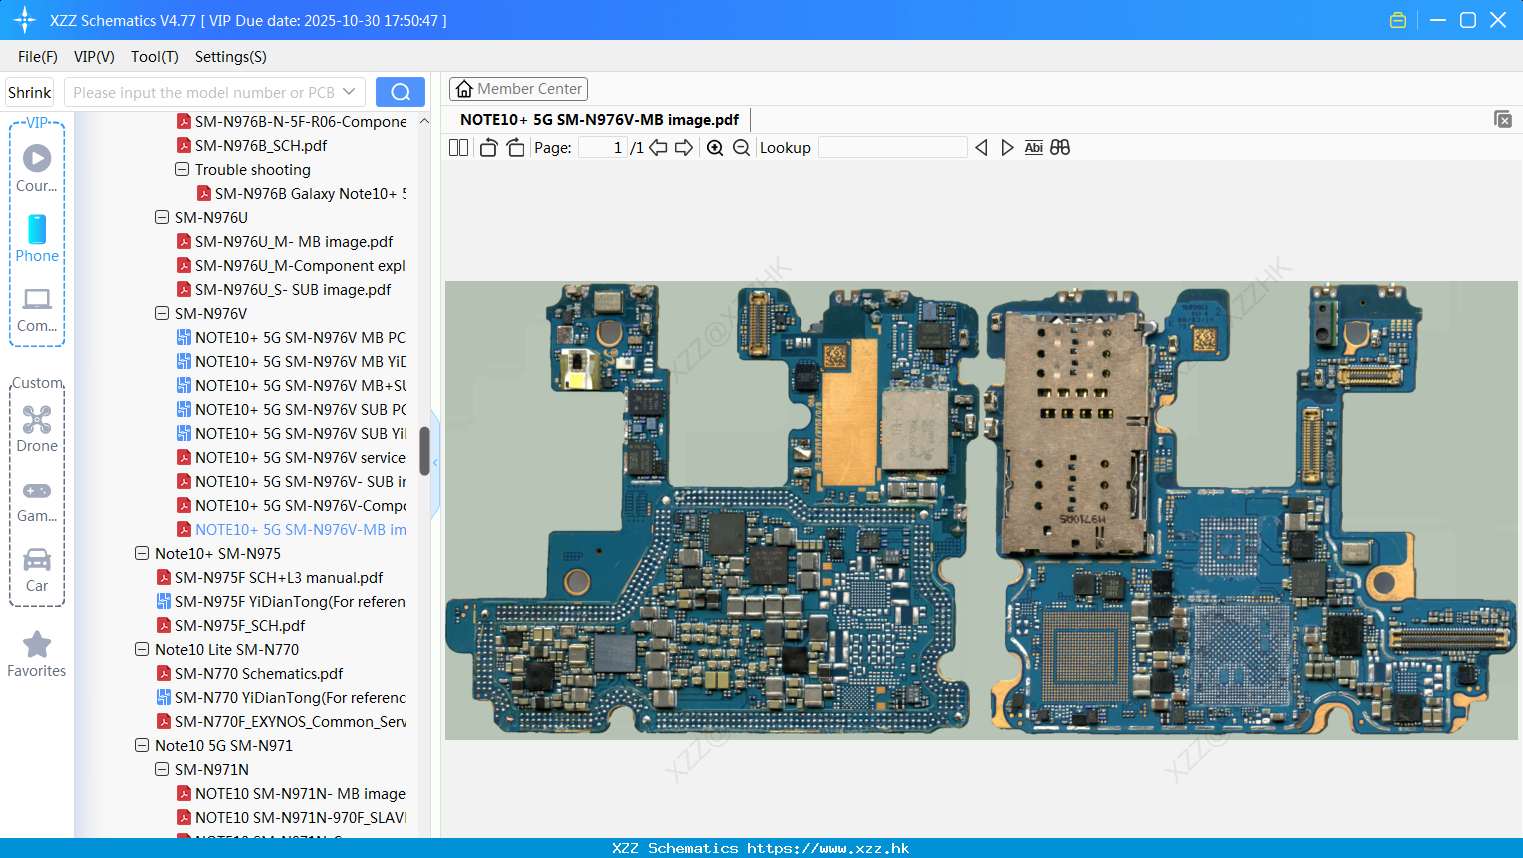
Task: Toggle two-page split view icon
Action: coord(458,148)
